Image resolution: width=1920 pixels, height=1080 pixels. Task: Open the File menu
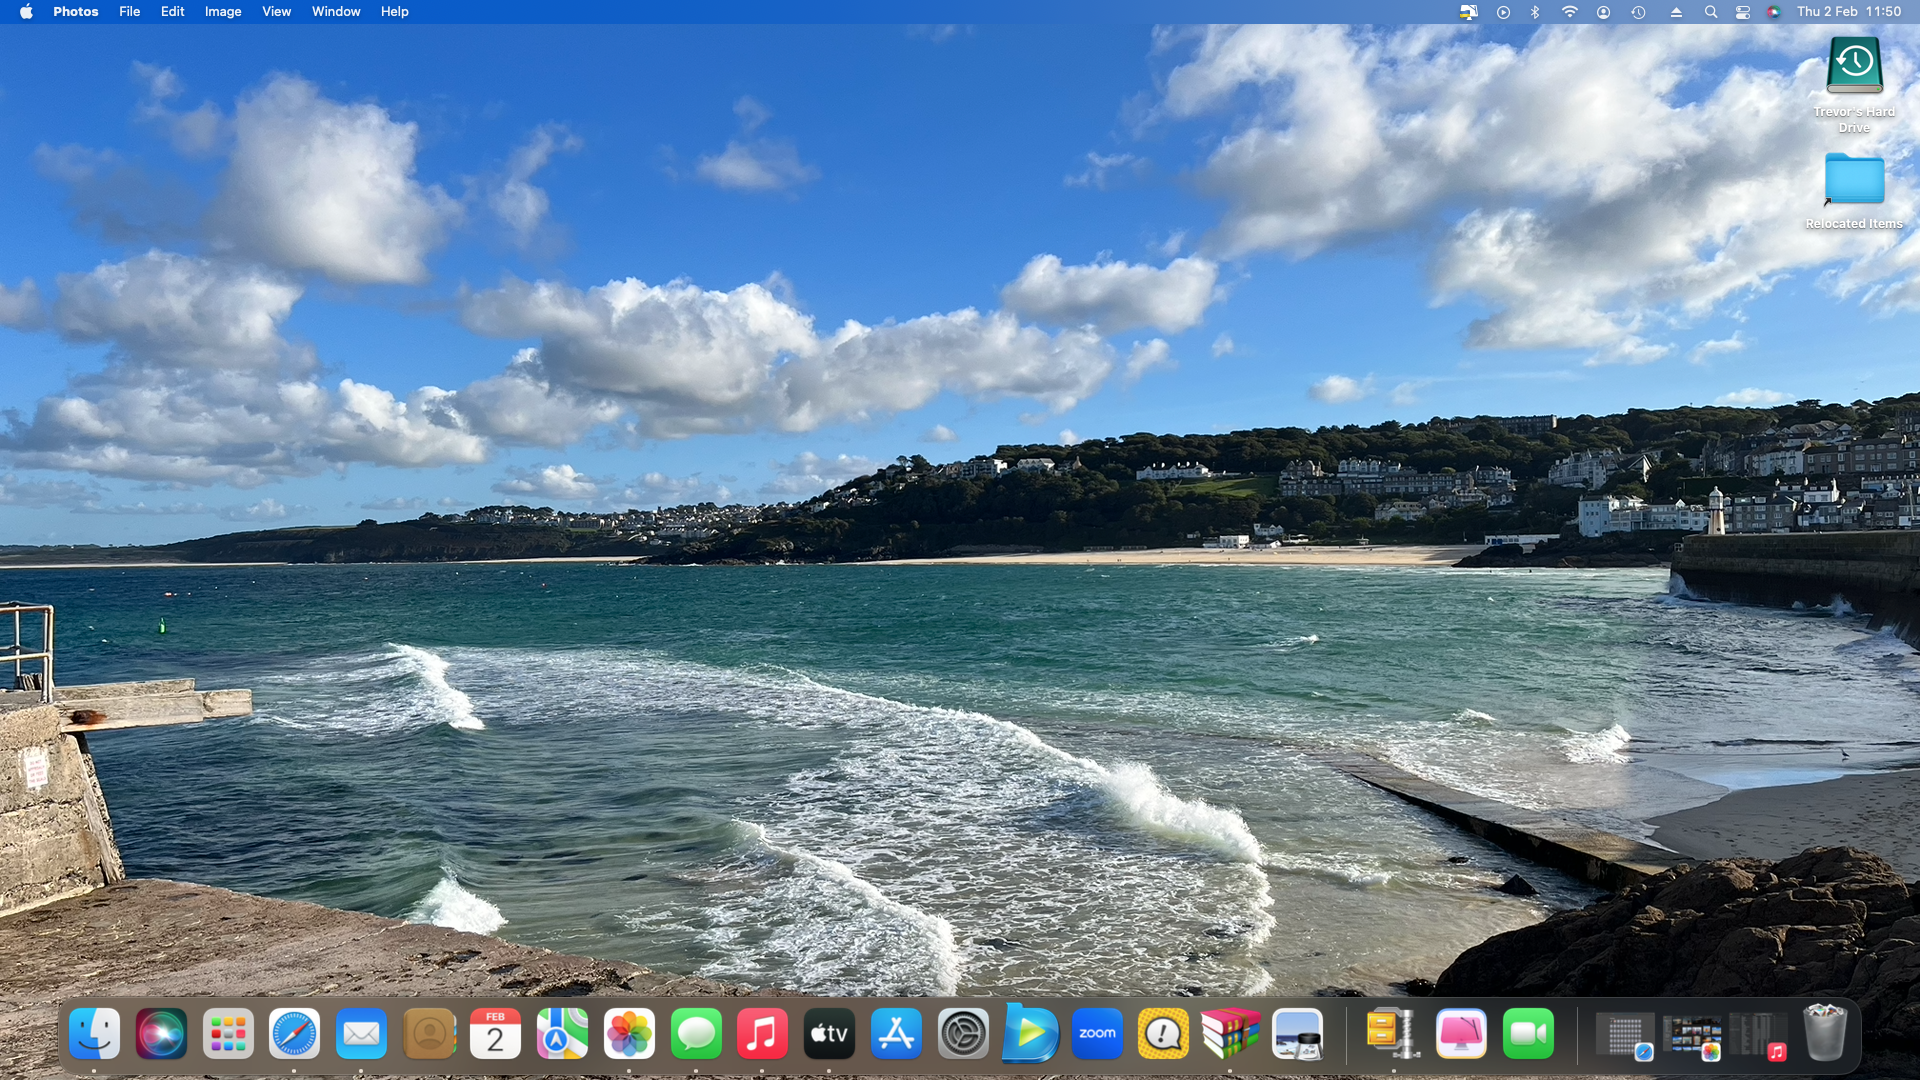129,12
